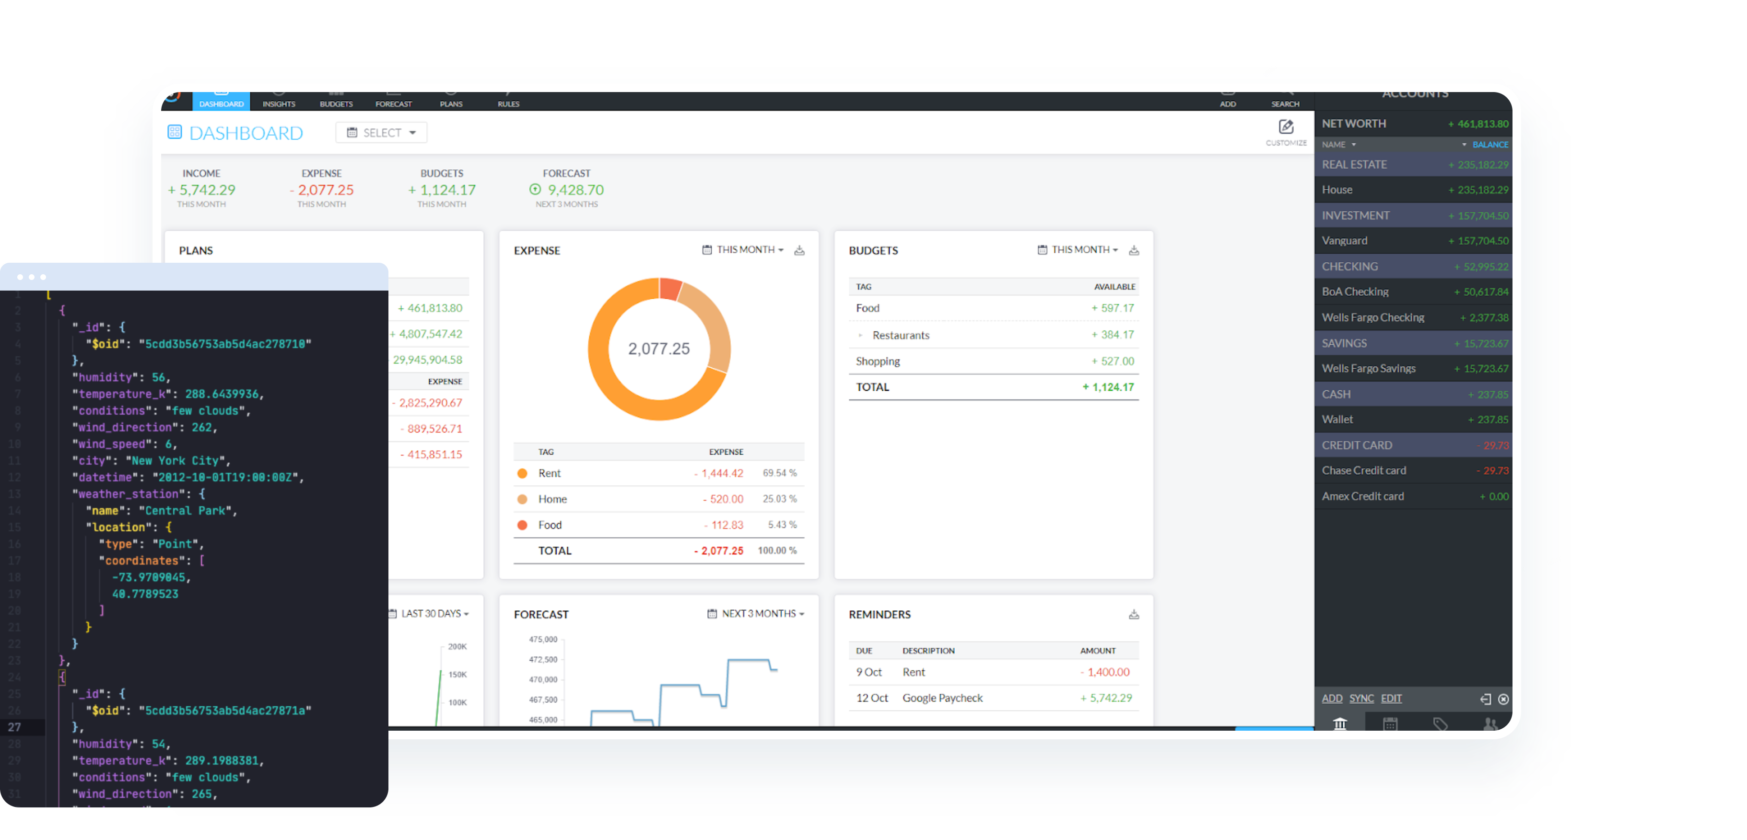Image resolution: width=1747 pixels, height=840 pixels.
Task: Open the bank accounts tab icon
Action: pyautogui.click(x=1340, y=724)
